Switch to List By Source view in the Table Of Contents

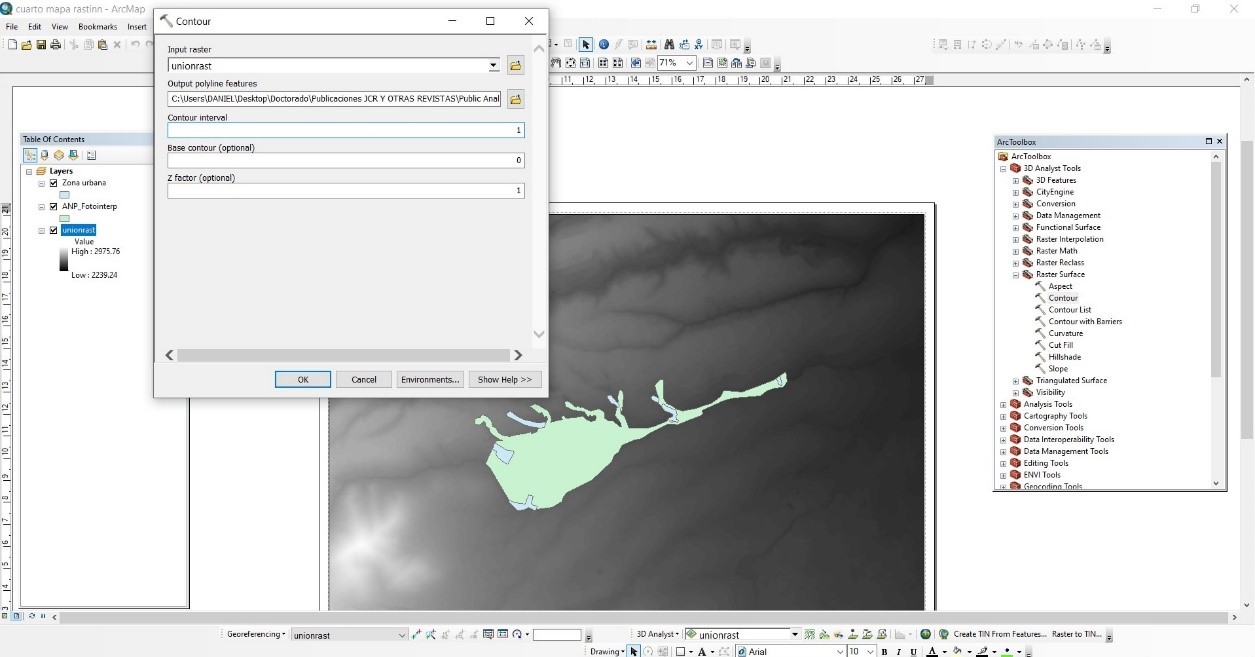tap(44, 155)
